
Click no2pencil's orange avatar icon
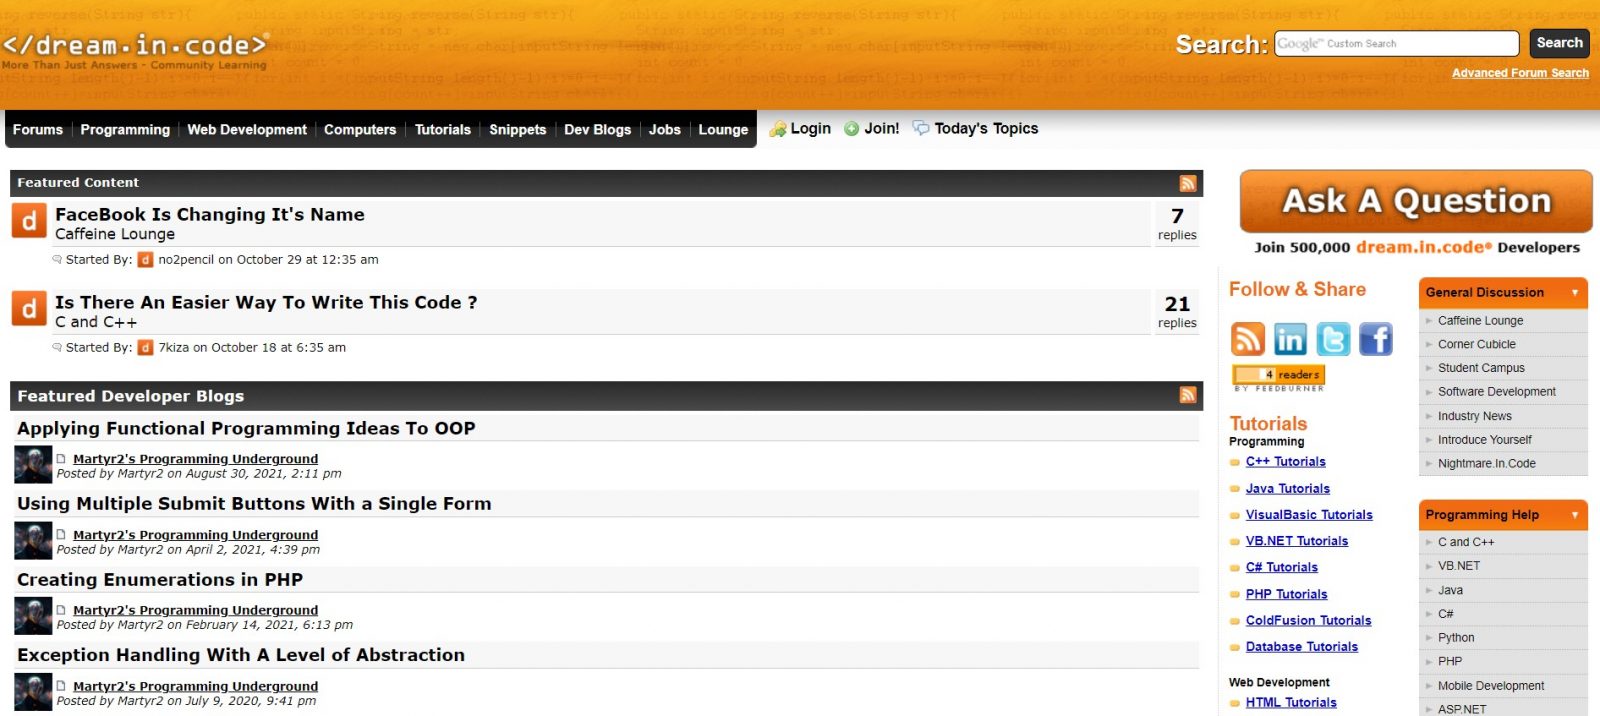point(145,260)
